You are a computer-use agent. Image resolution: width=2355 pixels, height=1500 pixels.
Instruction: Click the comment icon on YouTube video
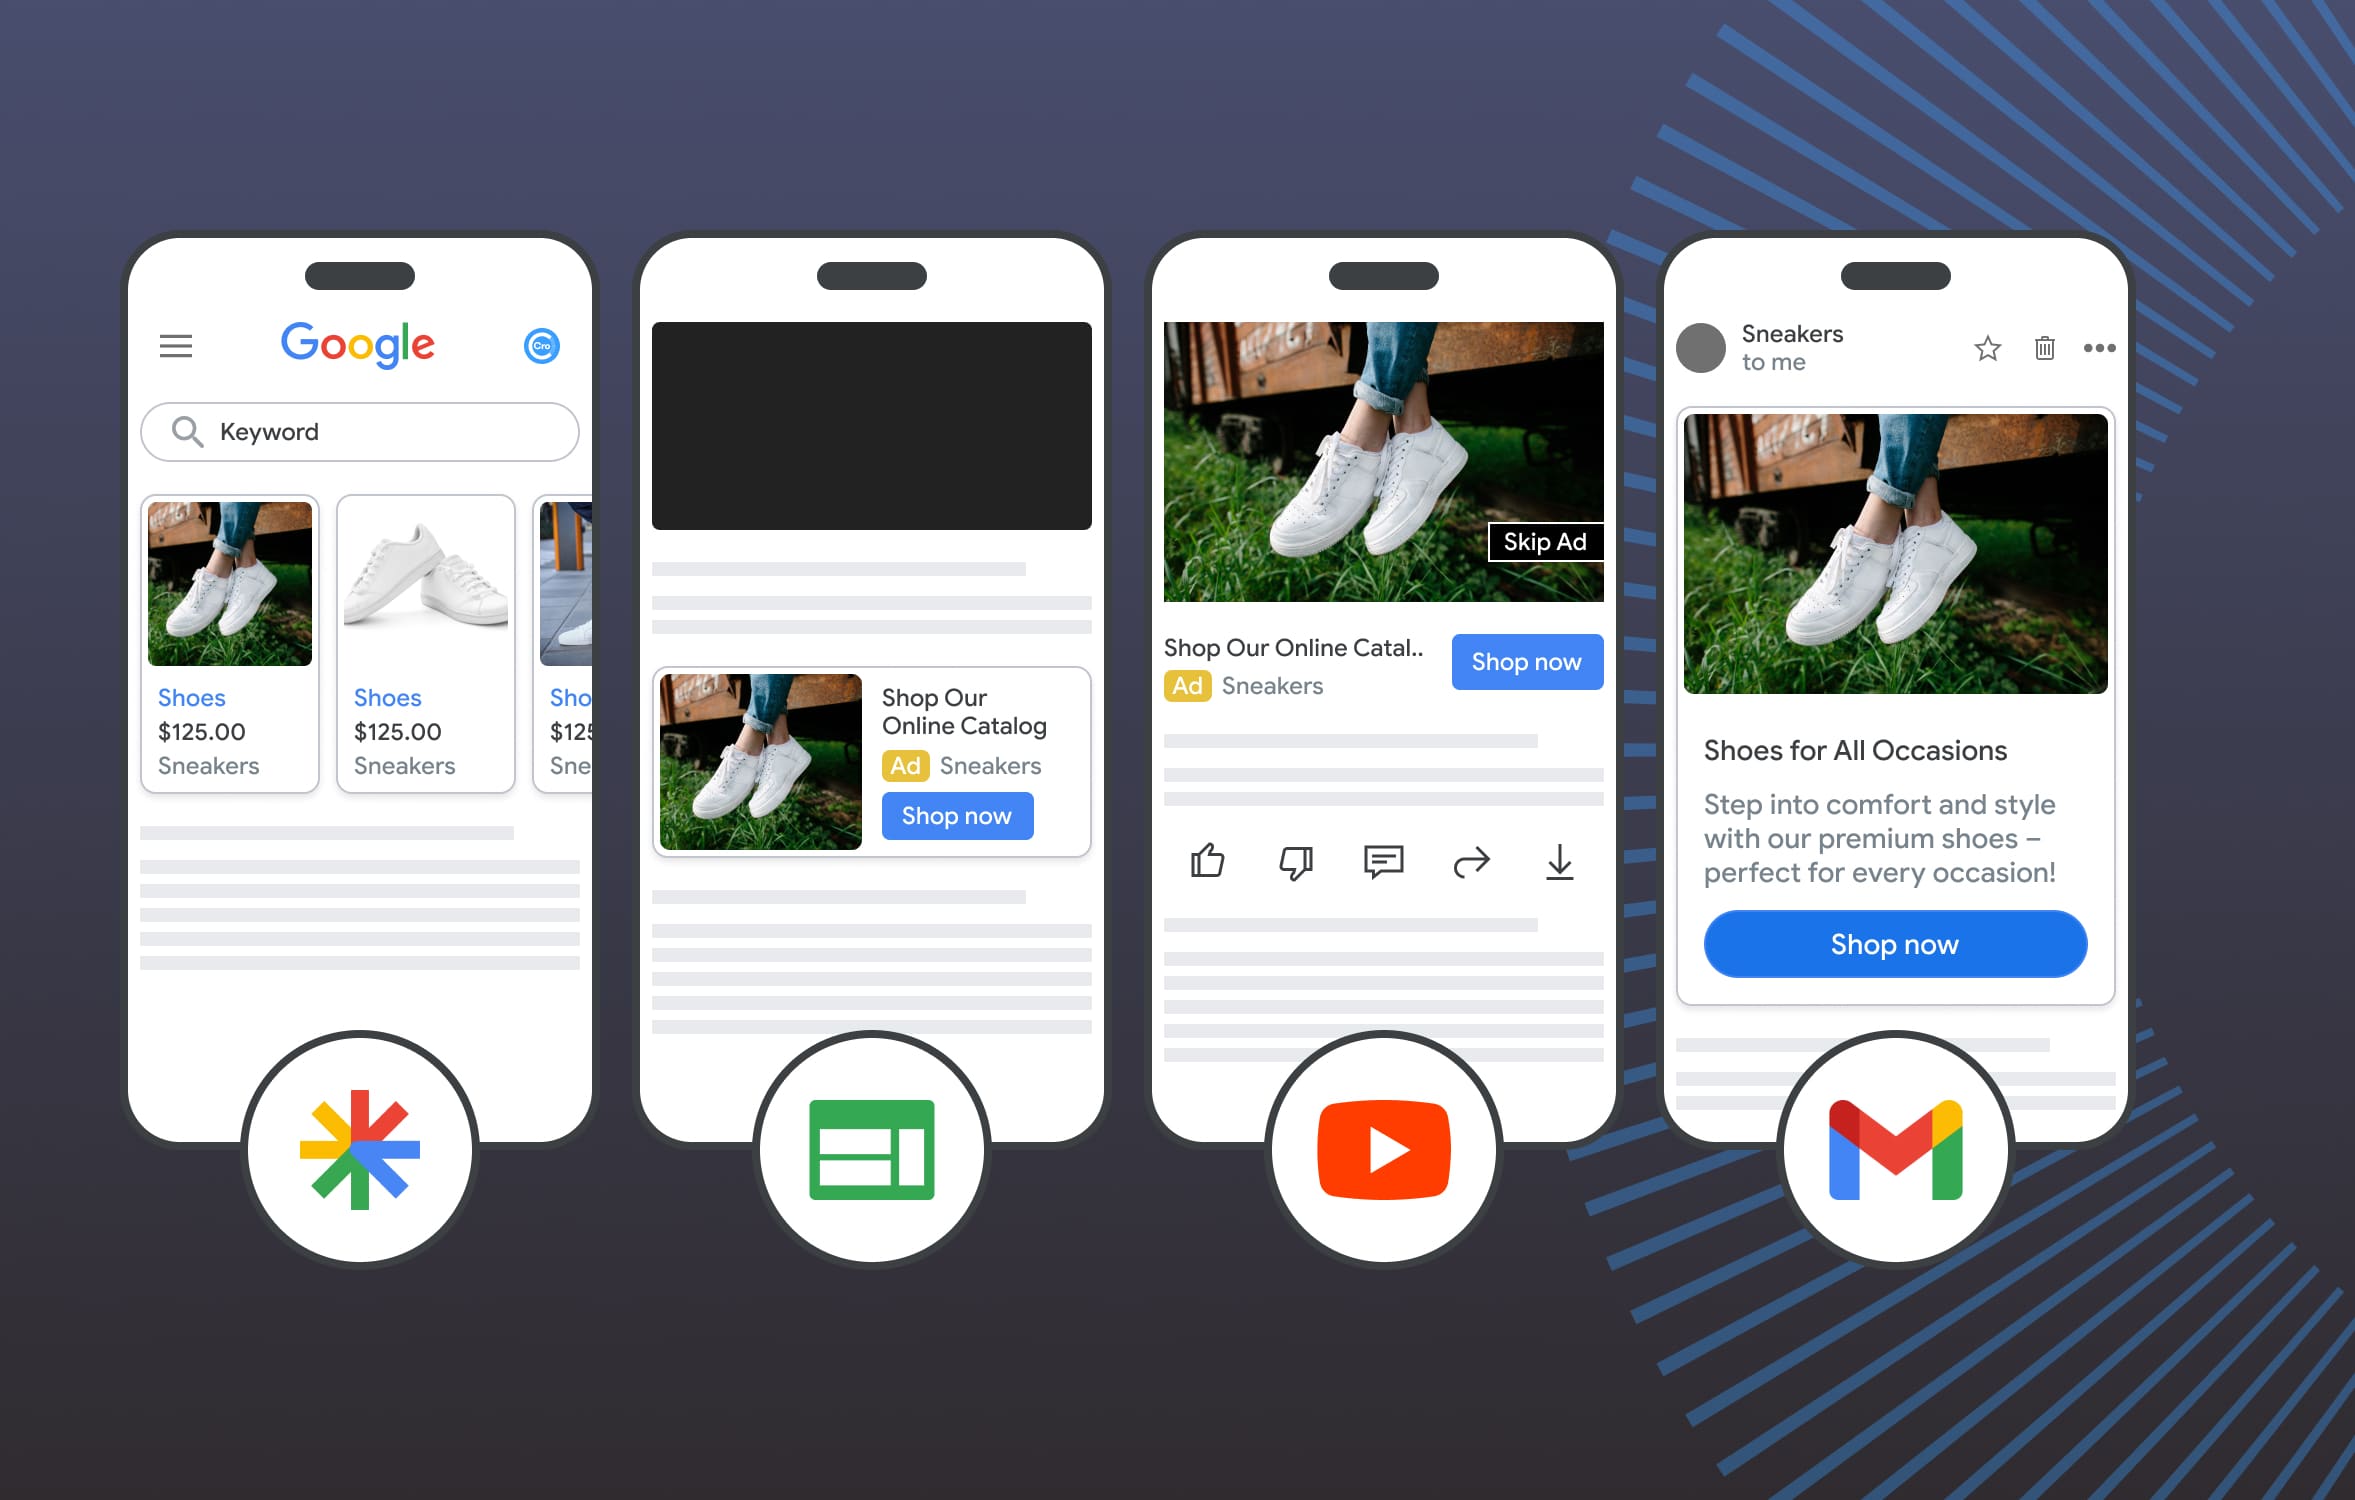pyautogui.click(x=1382, y=860)
